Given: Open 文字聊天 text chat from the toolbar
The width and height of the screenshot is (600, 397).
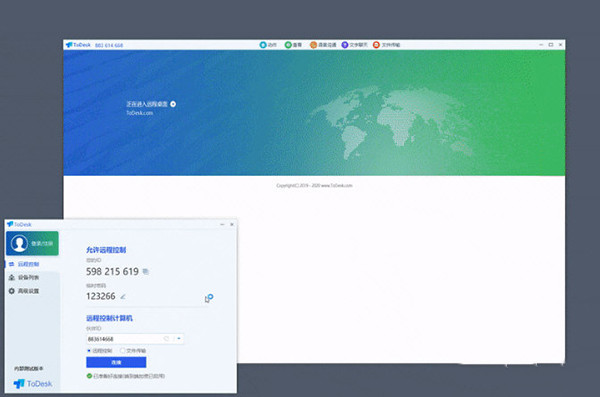Looking at the screenshot, I should 354,45.
